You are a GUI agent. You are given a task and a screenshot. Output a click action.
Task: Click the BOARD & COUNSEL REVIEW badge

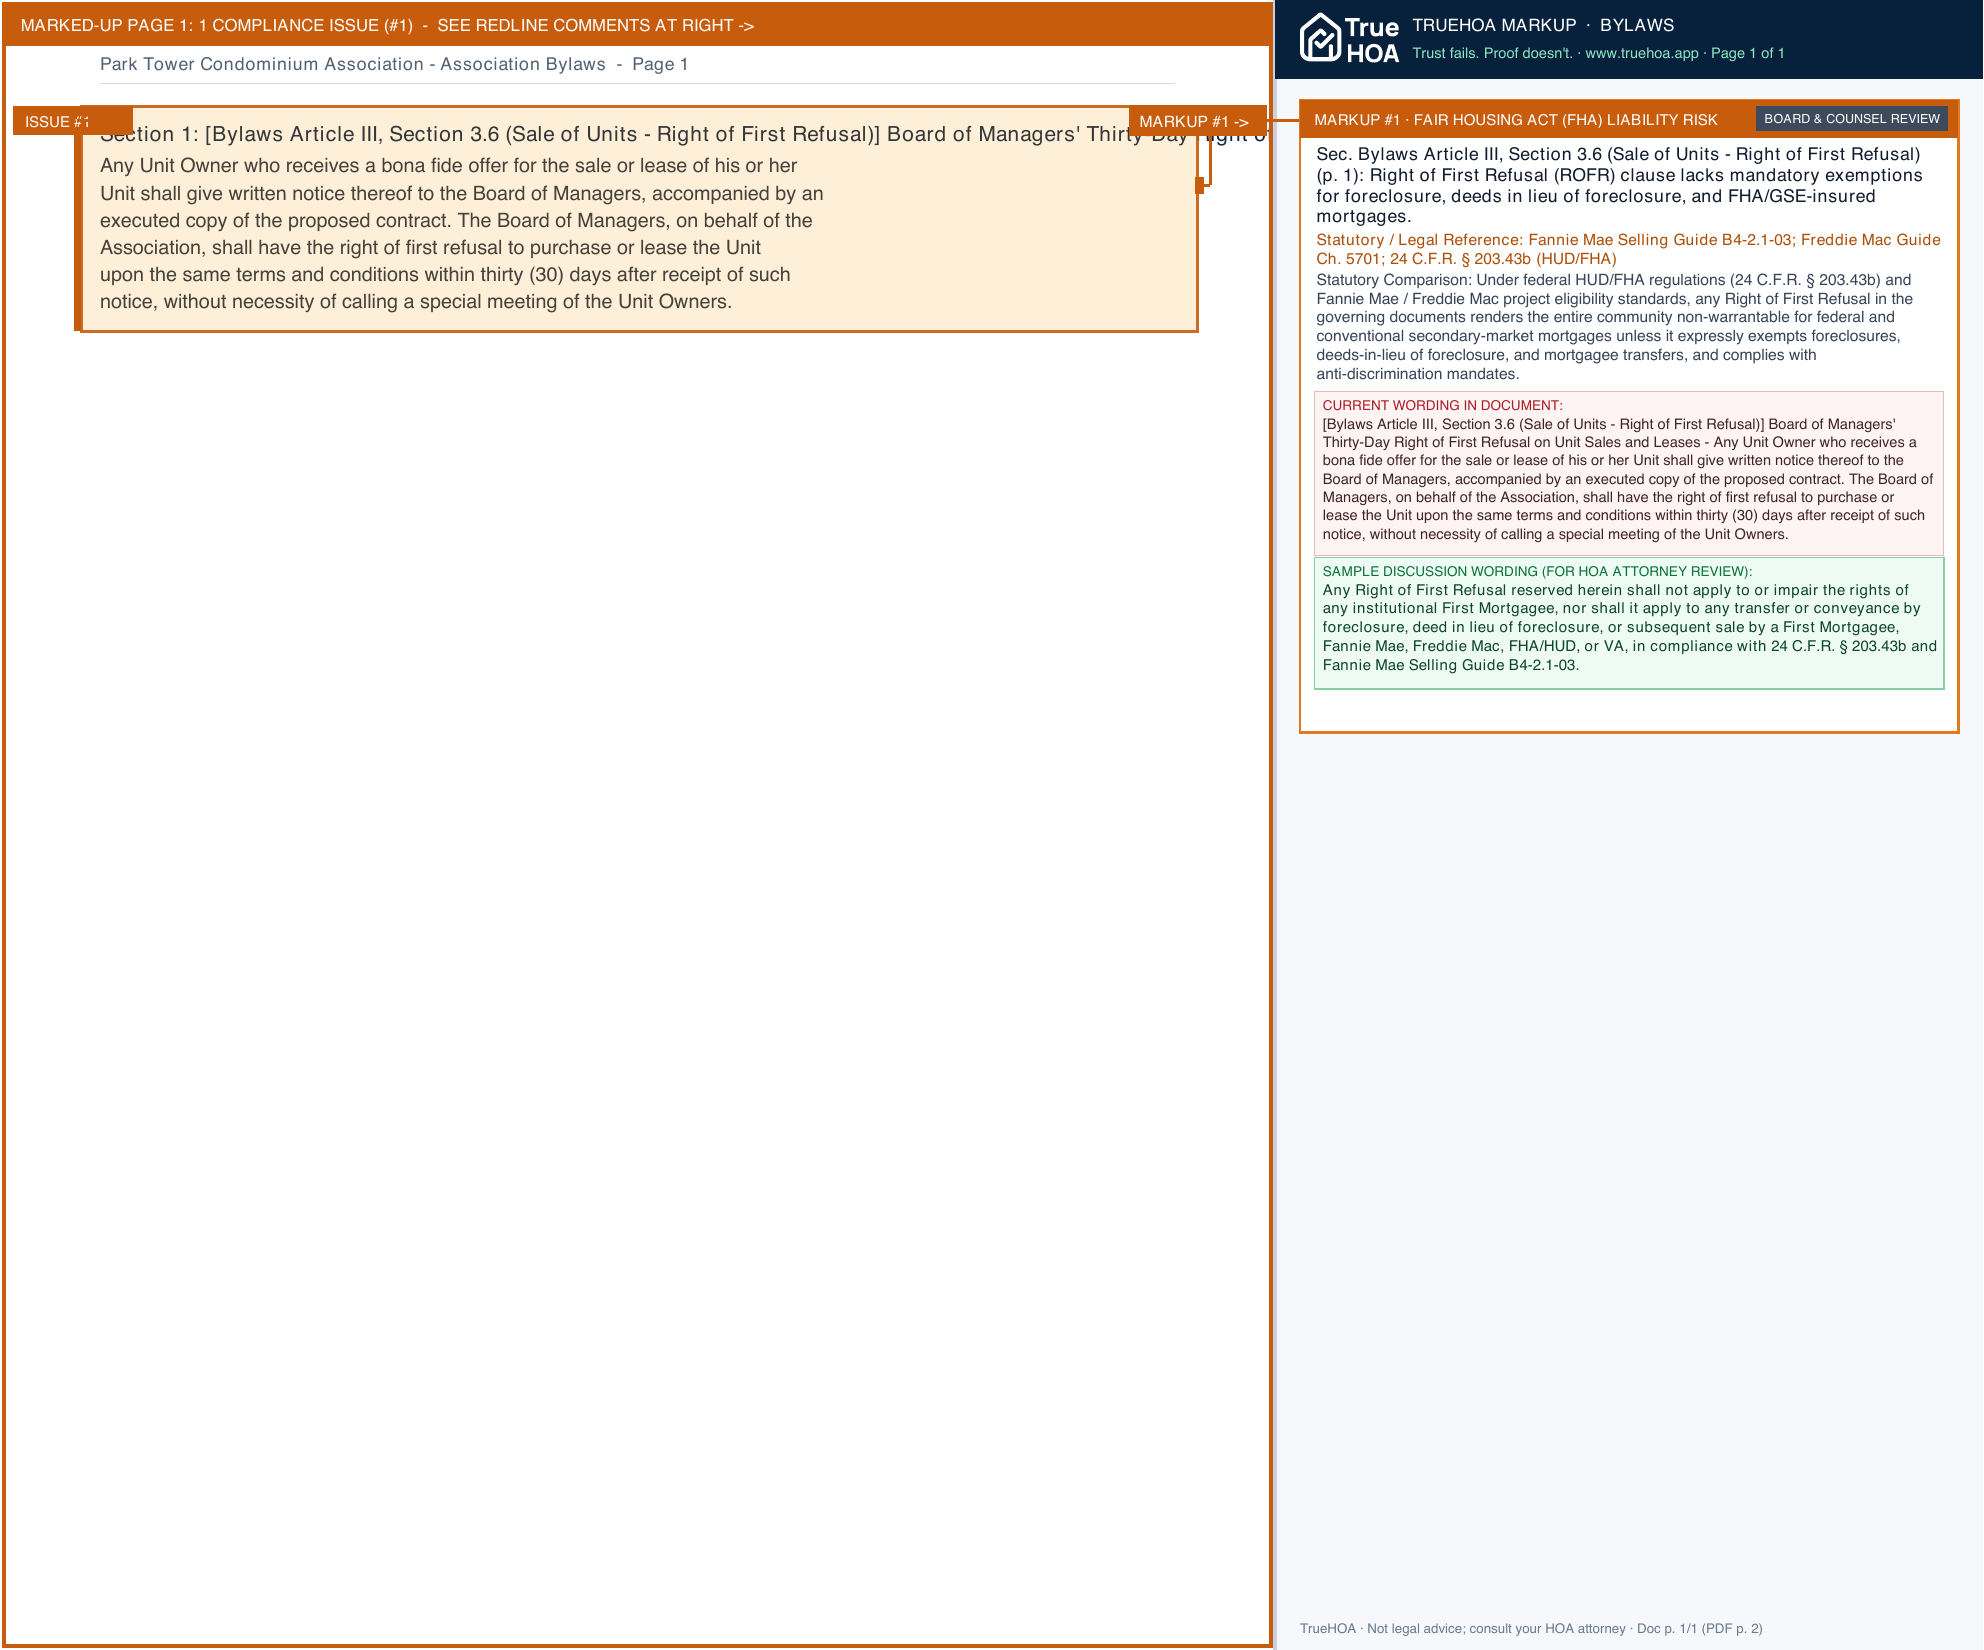pyautogui.click(x=1851, y=119)
